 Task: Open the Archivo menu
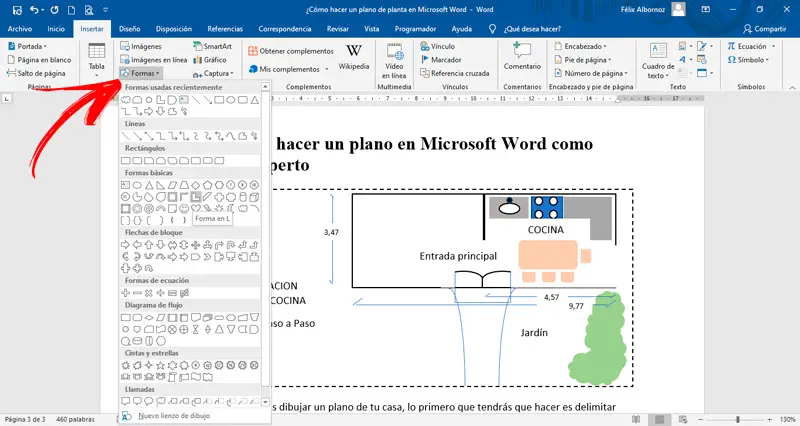20,29
